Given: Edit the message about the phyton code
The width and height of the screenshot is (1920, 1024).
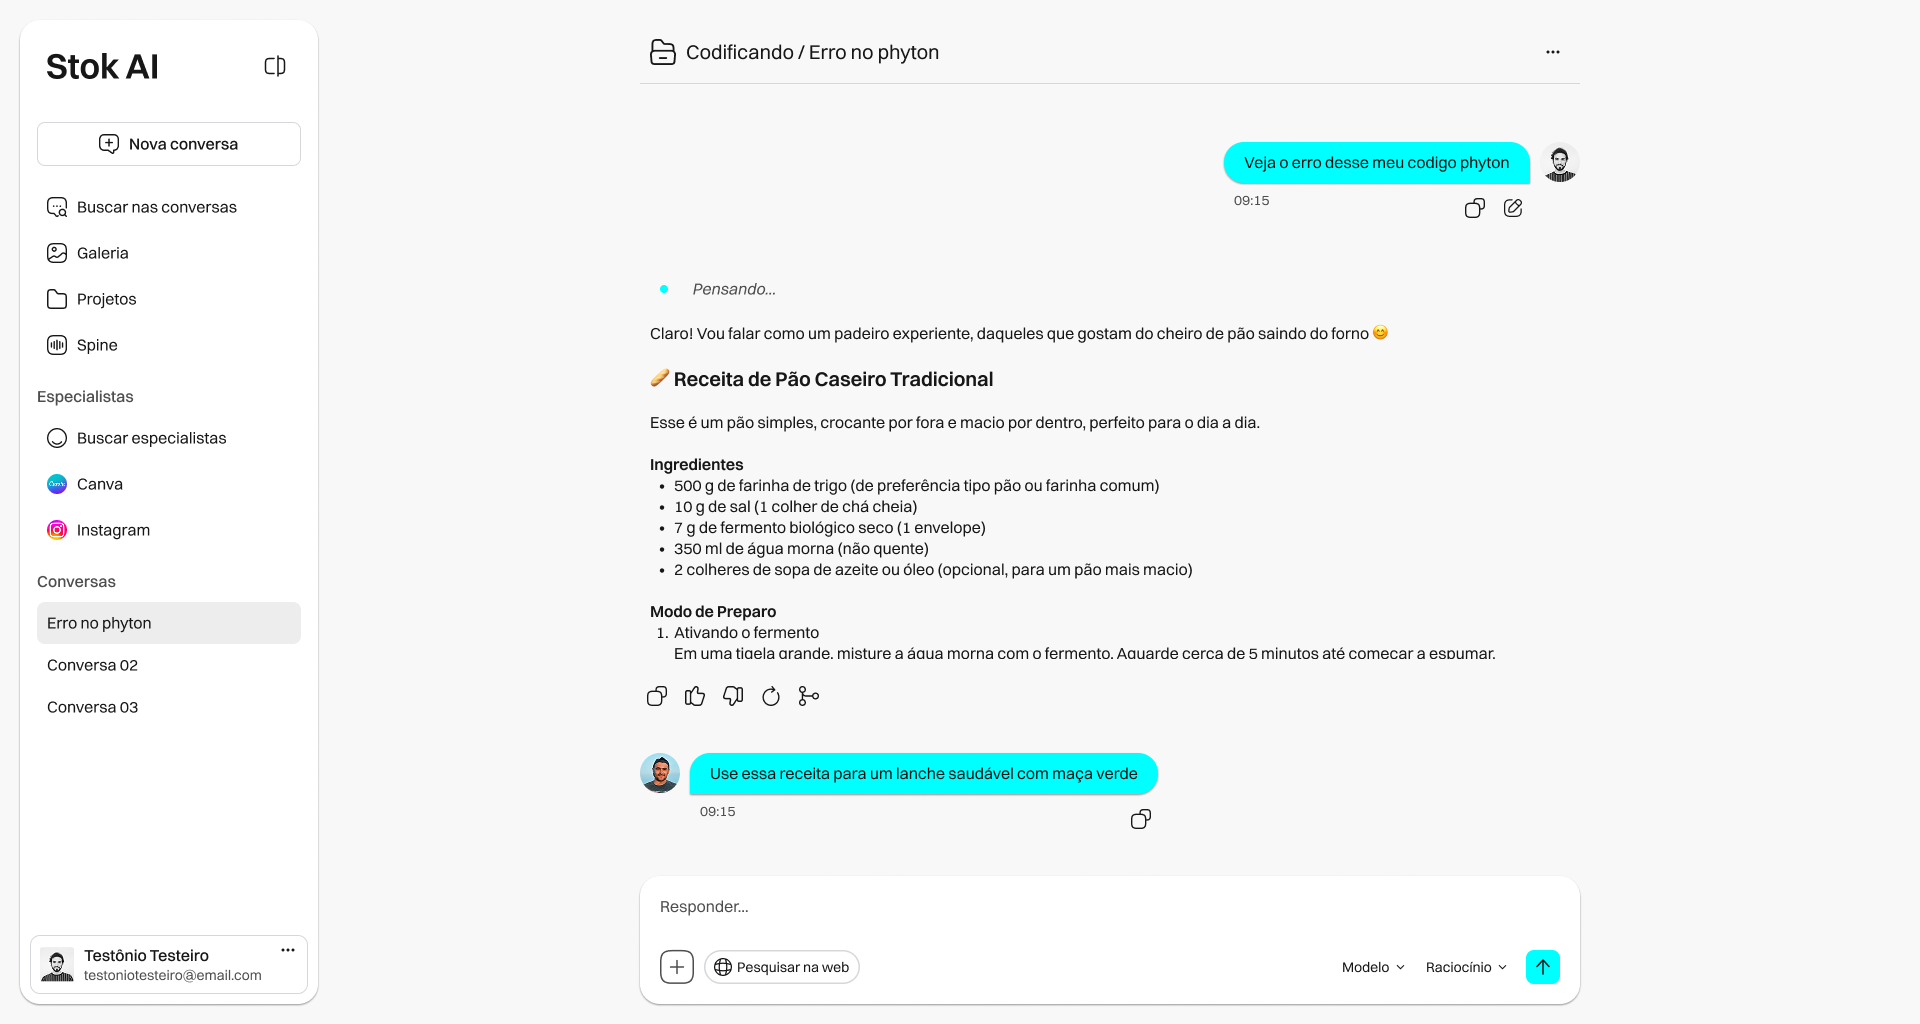Looking at the screenshot, I should tap(1513, 208).
